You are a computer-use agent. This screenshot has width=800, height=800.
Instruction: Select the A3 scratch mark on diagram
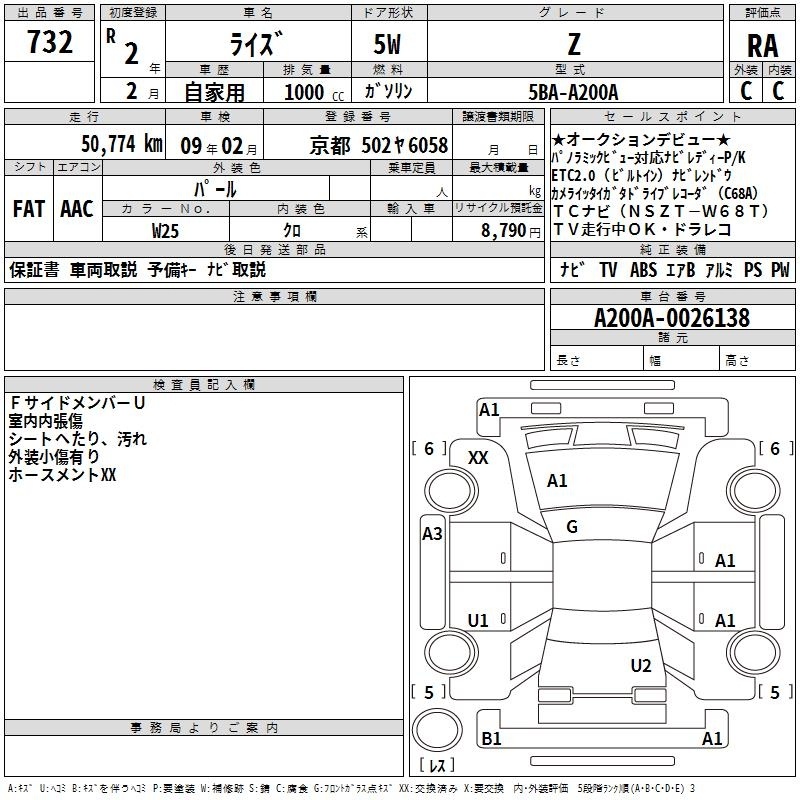pos(432,533)
